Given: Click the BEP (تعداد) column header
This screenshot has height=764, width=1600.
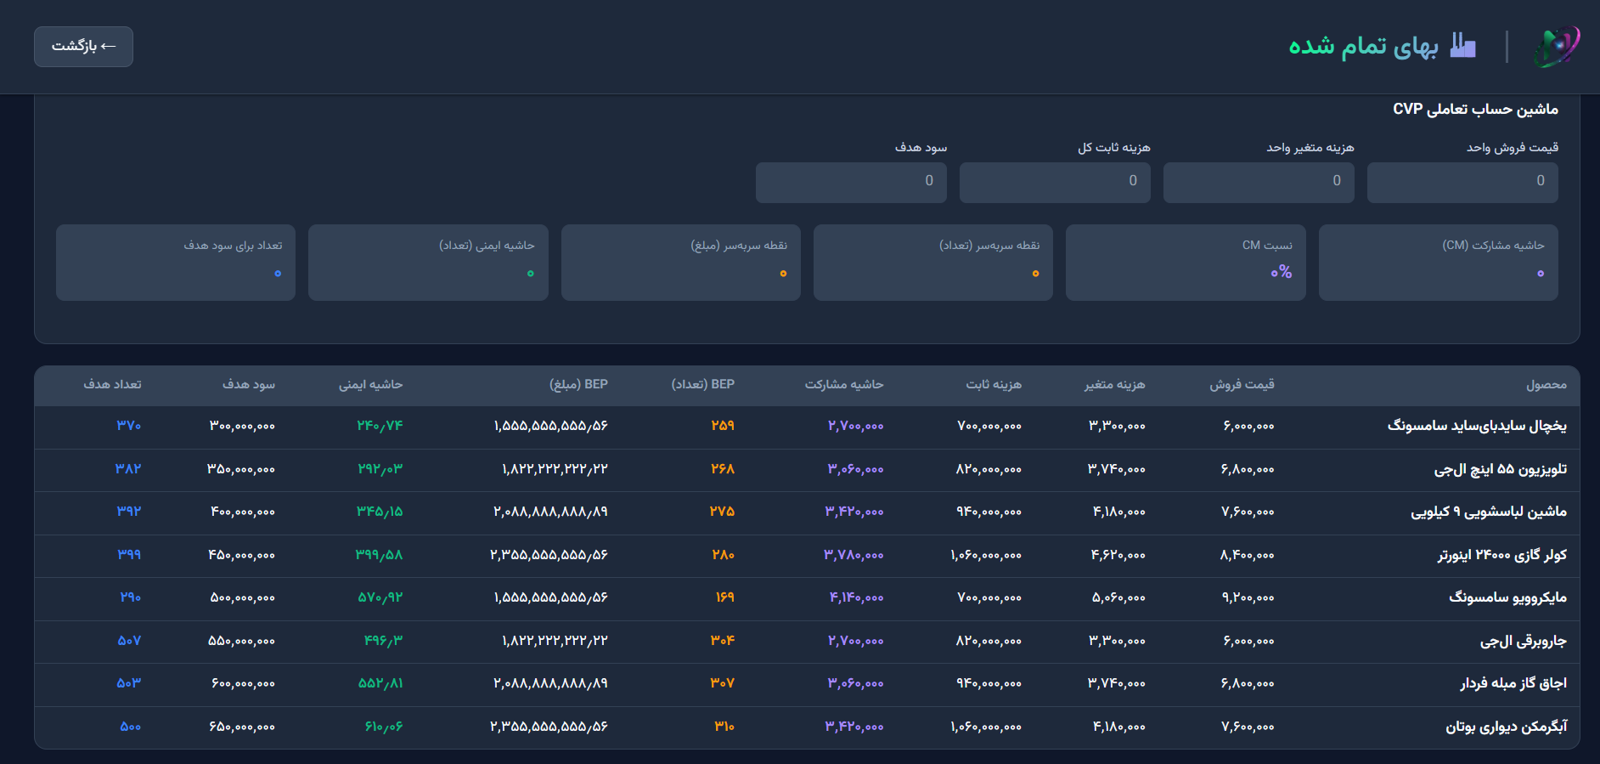Looking at the screenshot, I should coord(703,385).
